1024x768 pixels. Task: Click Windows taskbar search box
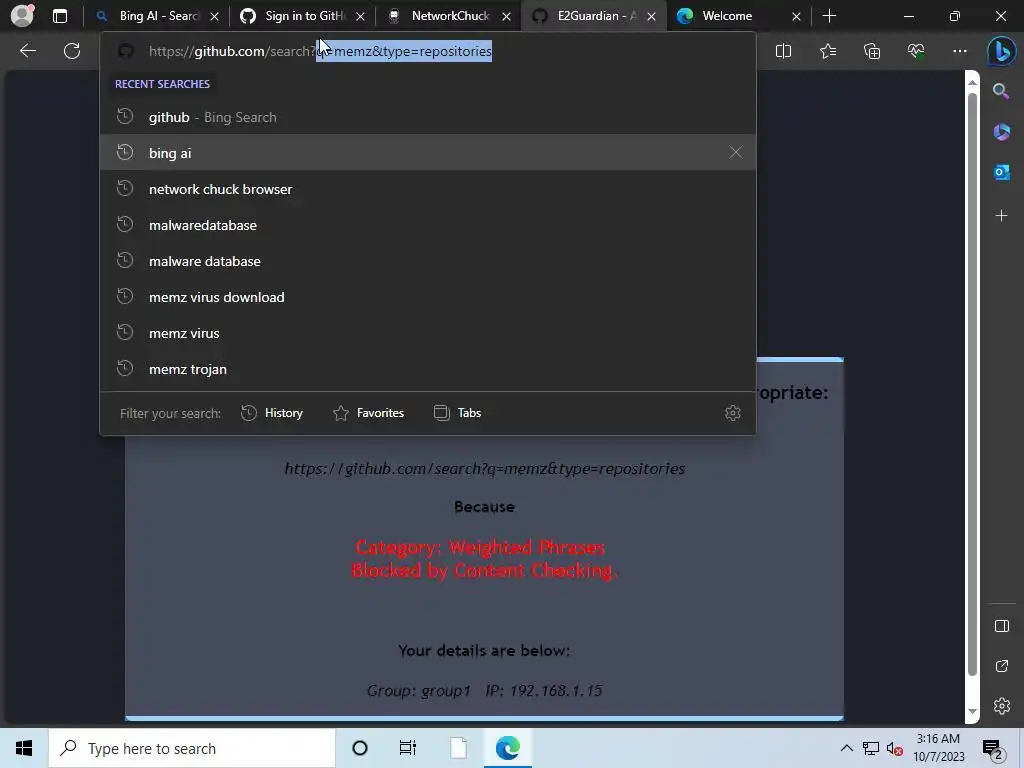click(x=192, y=748)
